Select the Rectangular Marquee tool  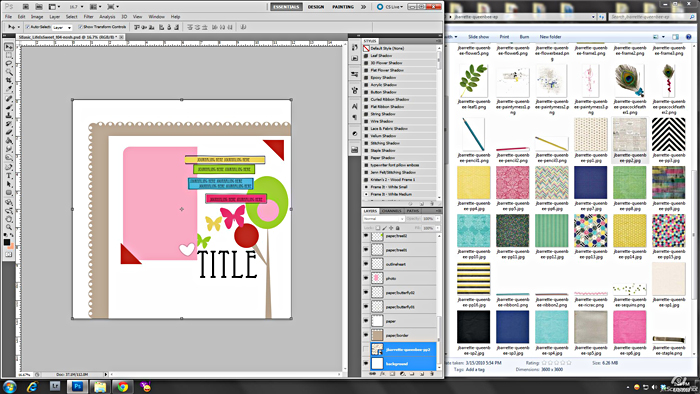point(8,56)
